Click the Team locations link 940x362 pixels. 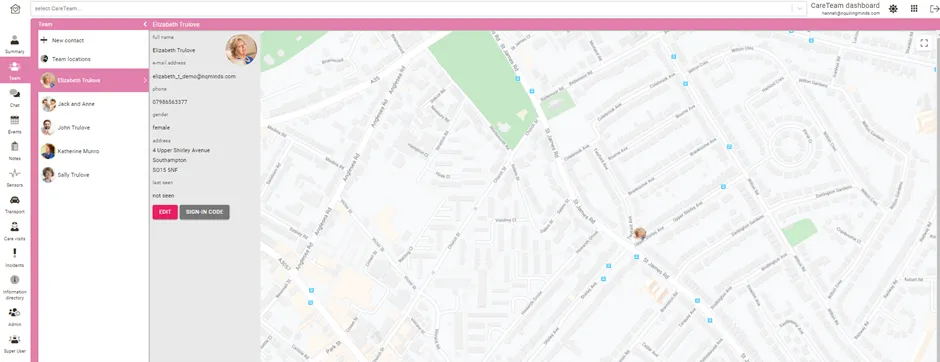point(71,59)
